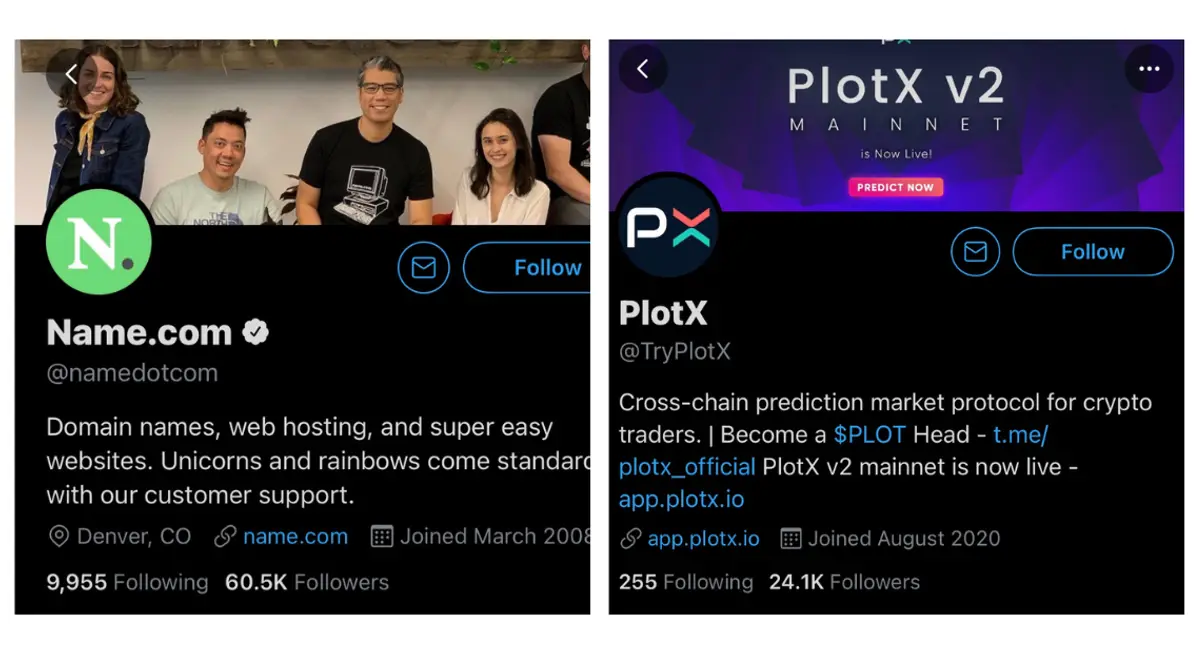This screenshot has width=1200, height=653.
Task: Tap the $PLOT cashtag in bio
Action: [x=870, y=435]
